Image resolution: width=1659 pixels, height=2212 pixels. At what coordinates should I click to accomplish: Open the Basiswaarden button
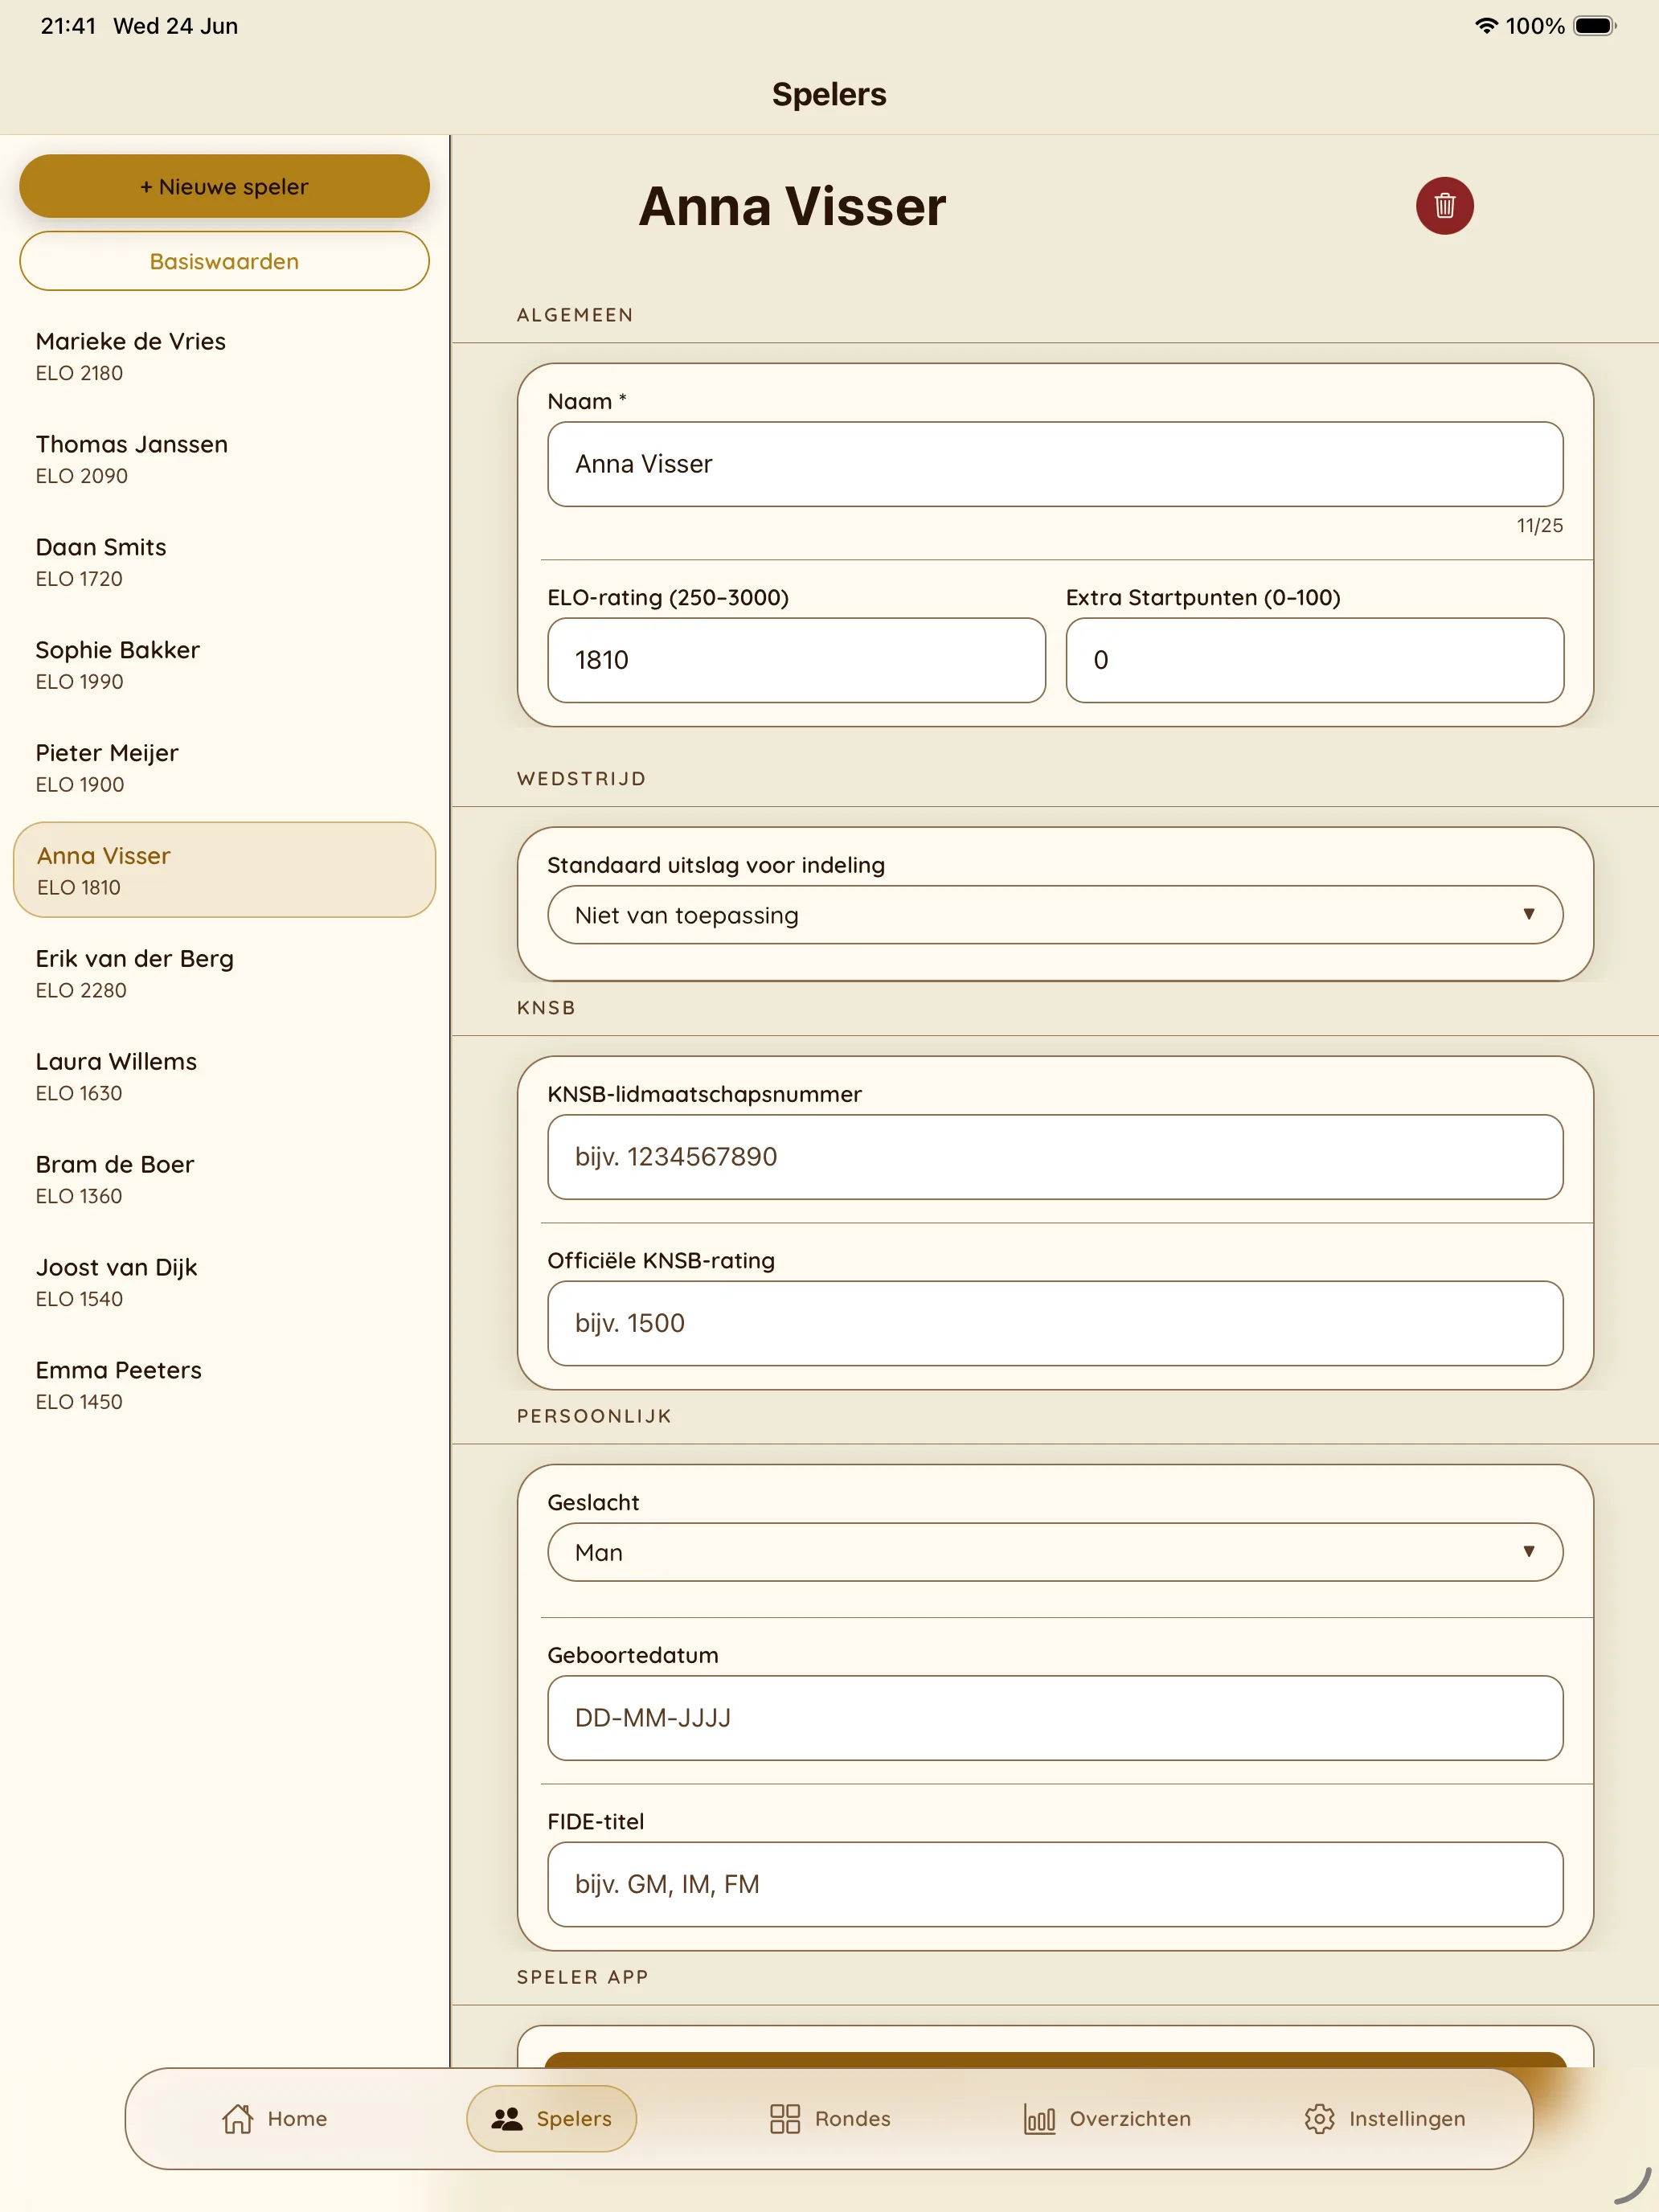[x=224, y=261]
